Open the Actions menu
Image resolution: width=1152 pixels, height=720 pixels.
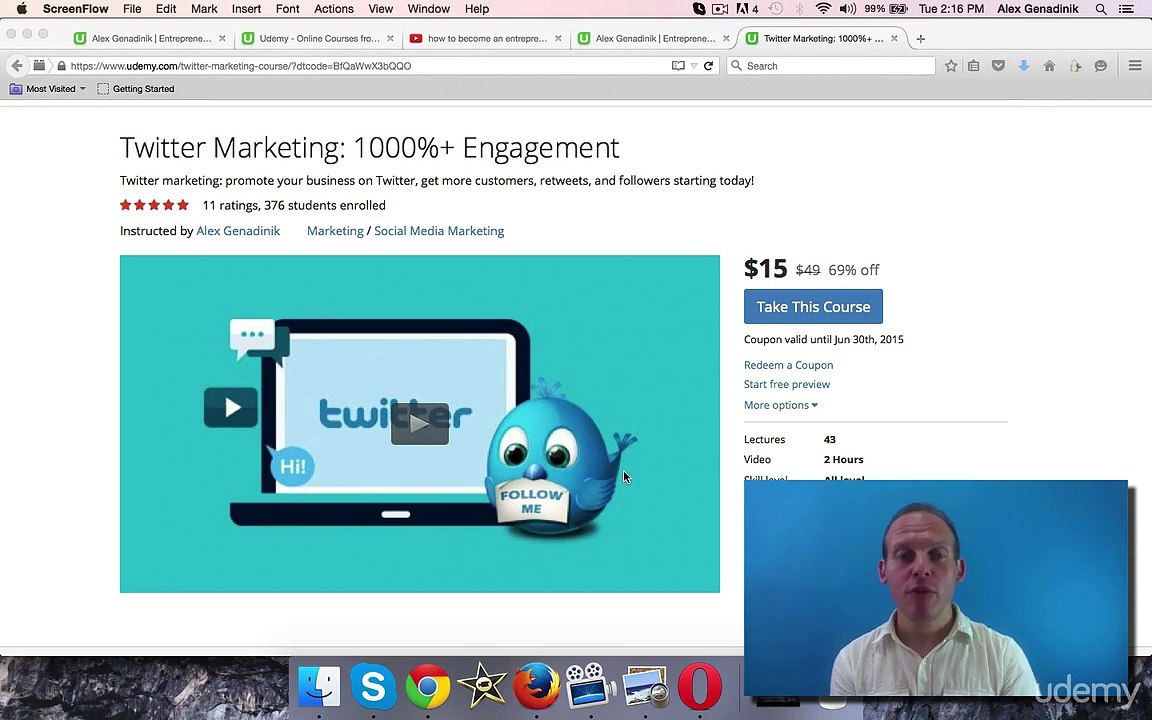pyautogui.click(x=334, y=9)
